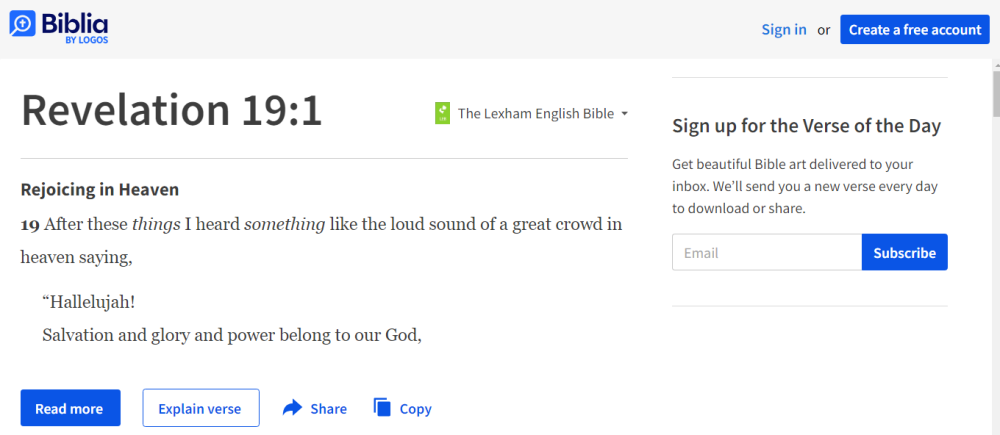Open the Sign in link

tap(784, 29)
